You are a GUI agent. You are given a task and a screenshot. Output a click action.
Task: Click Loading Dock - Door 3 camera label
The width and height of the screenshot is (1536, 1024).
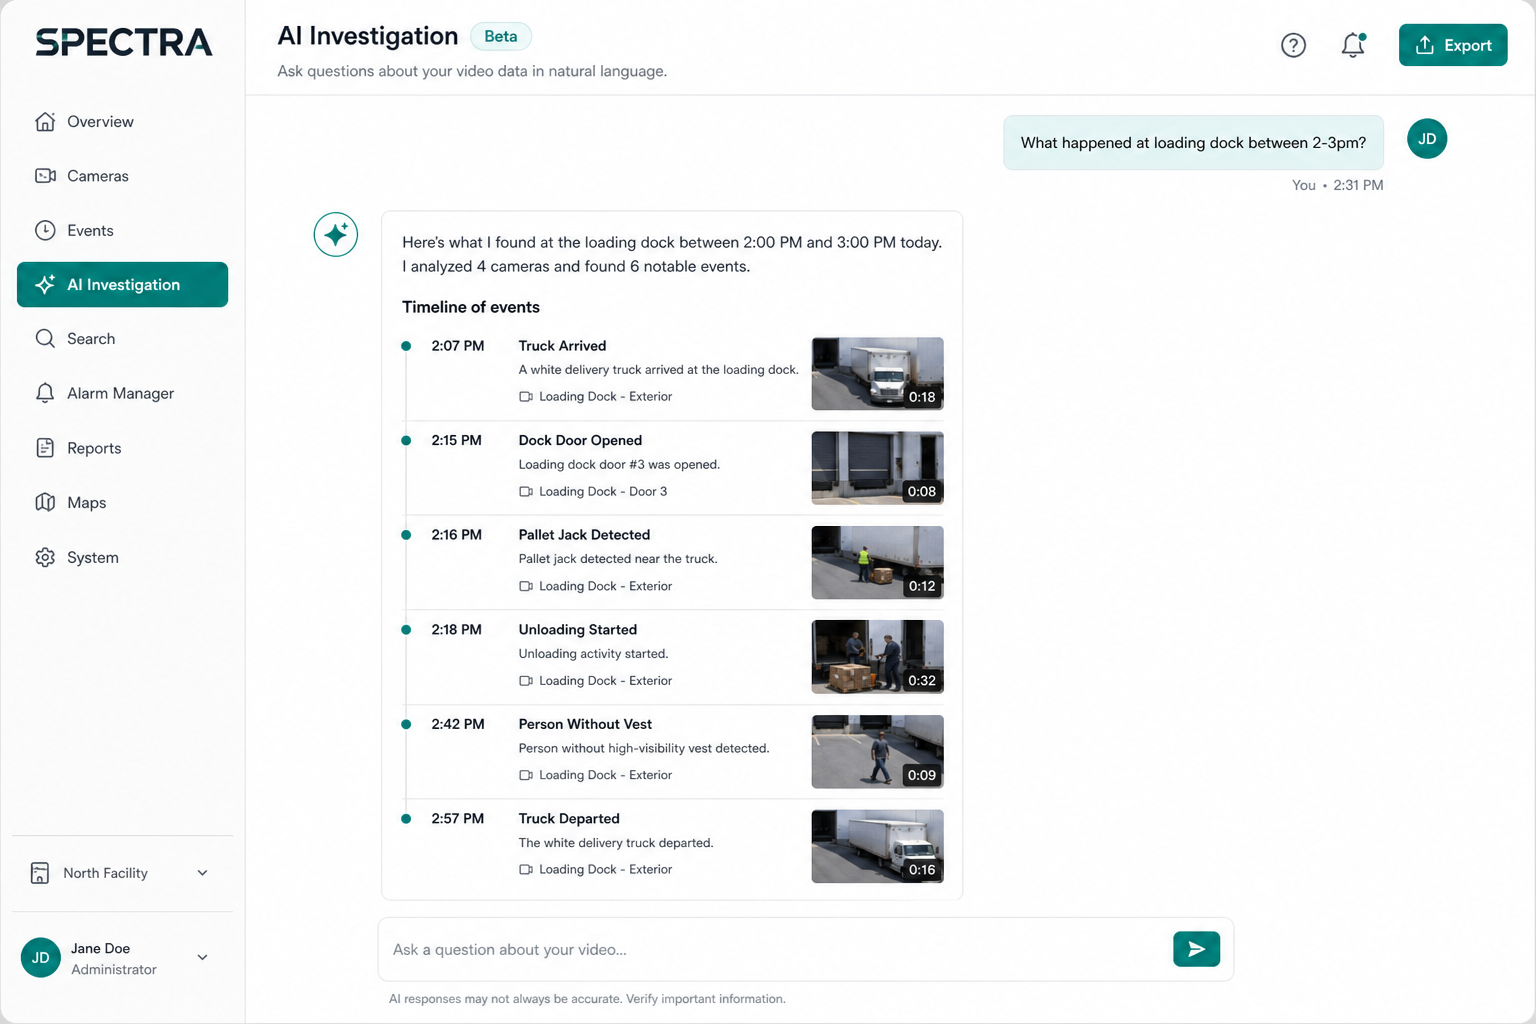point(603,491)
